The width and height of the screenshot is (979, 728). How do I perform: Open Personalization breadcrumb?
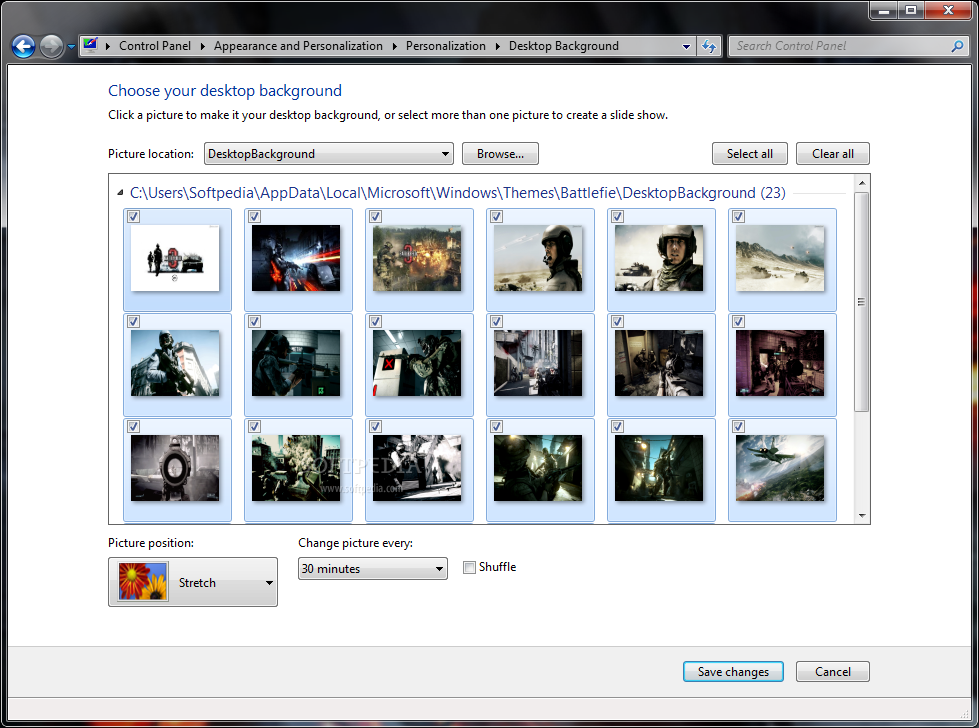[x=446, y=46]
